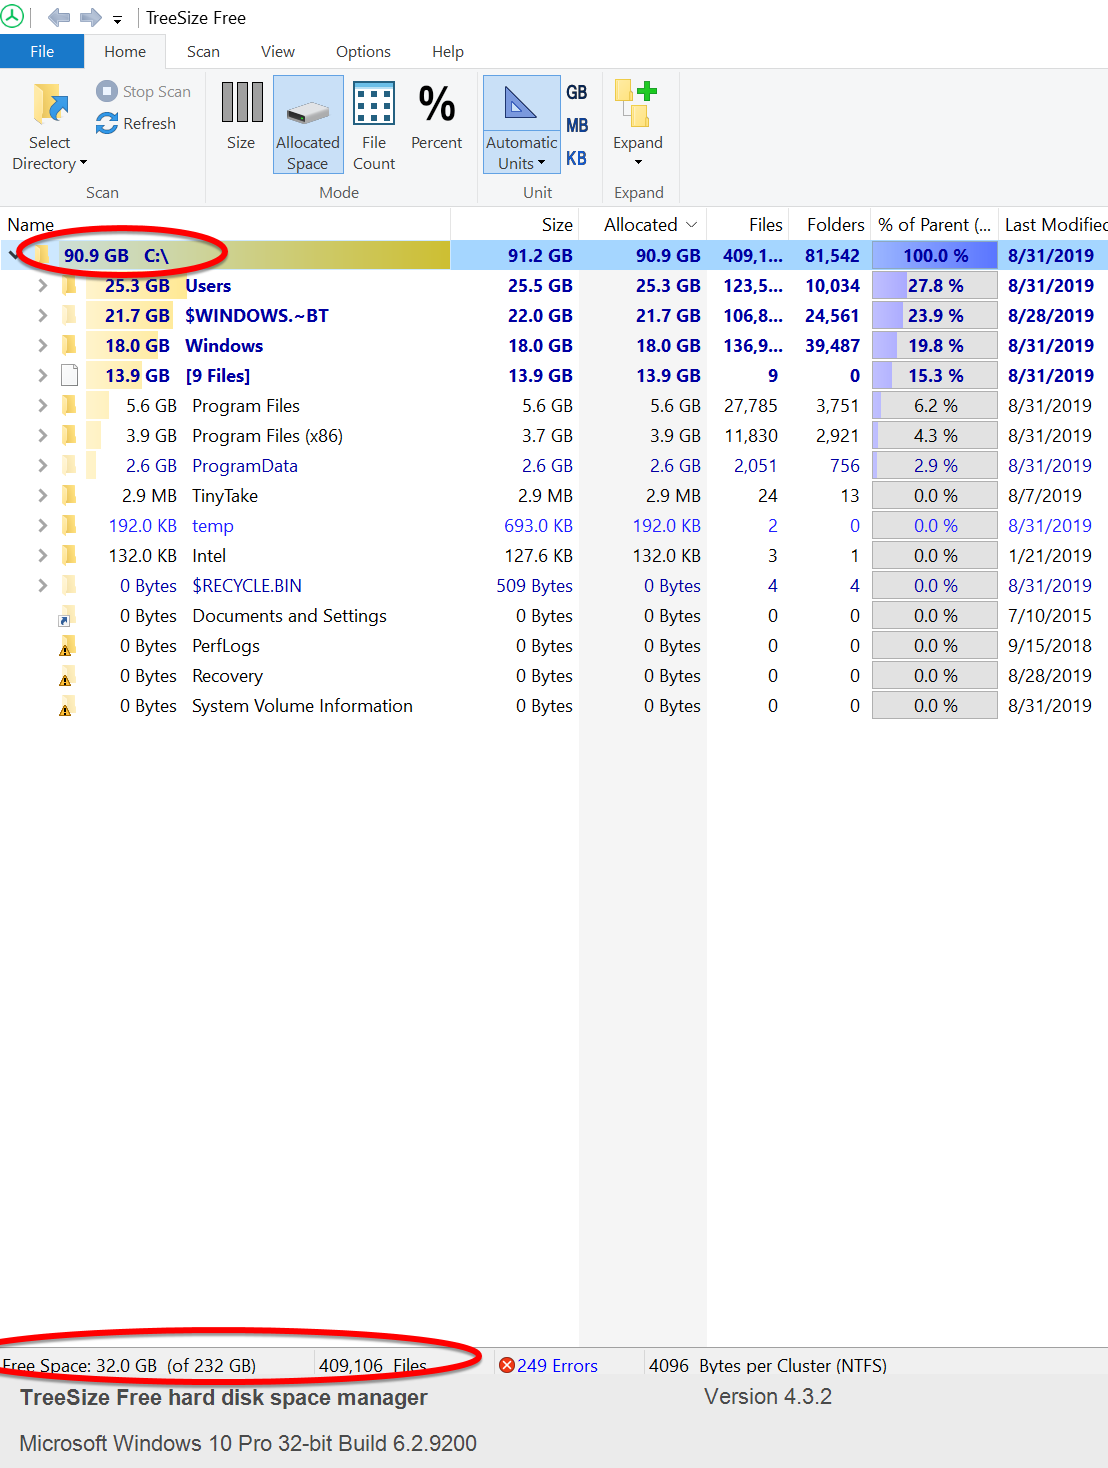
Task: Click Free Space 32.0 GB status text
Action: point(129,1366)
